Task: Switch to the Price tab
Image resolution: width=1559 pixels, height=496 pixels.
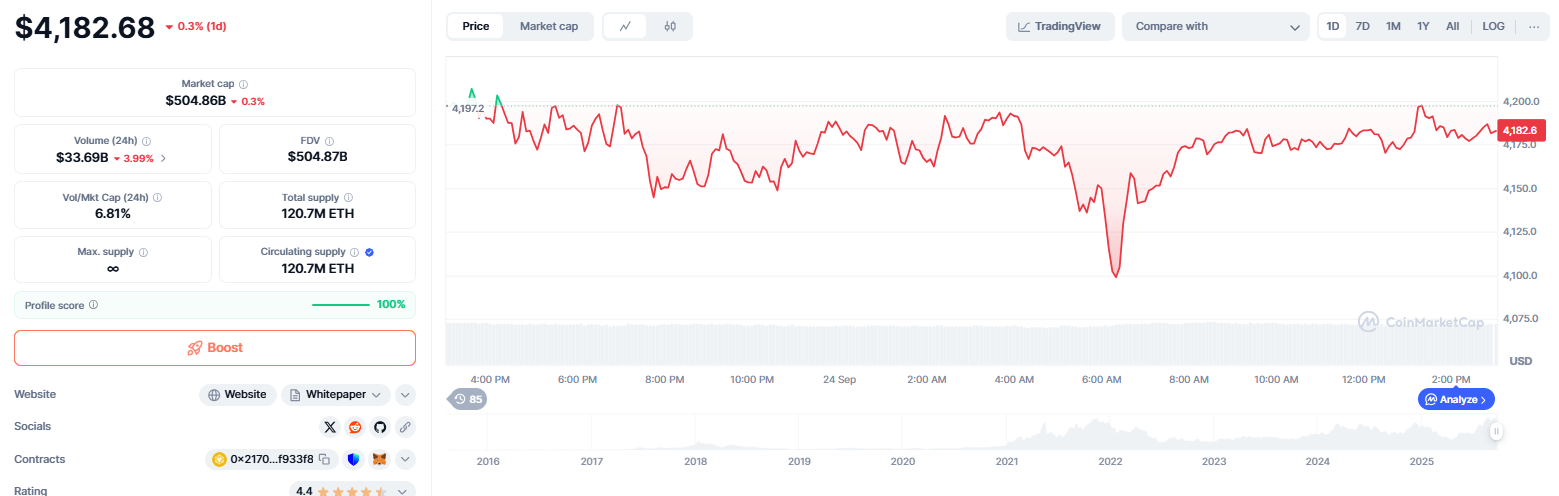Action: point(476,26)
